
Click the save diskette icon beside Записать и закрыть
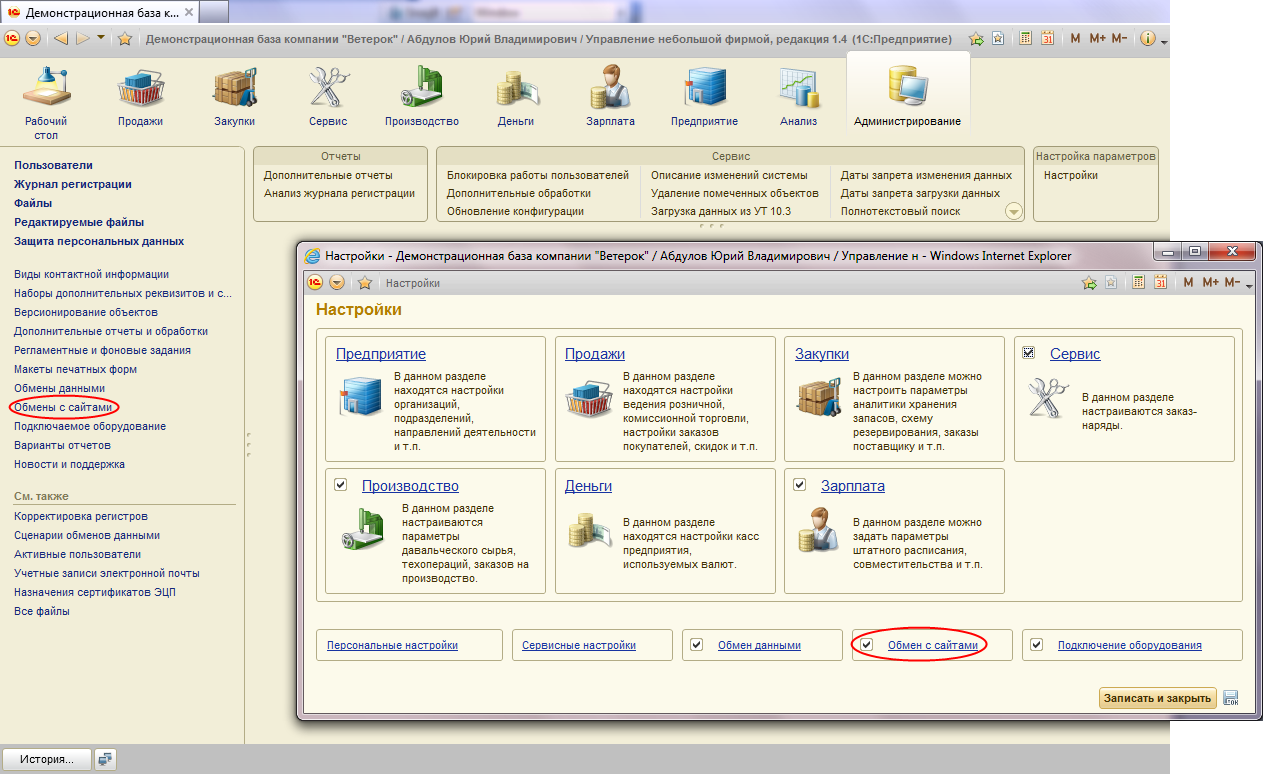tap(1231, 698)
